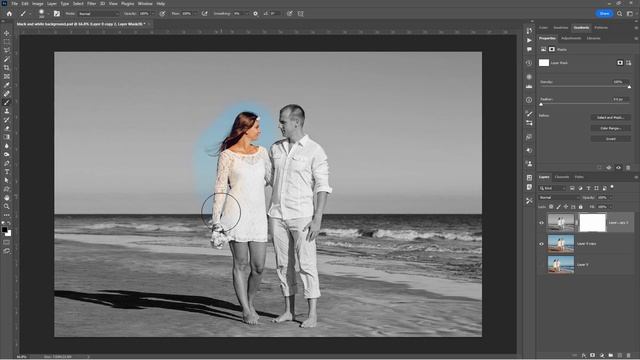This screenshot has width=640, height=360.
Task: Select the Clone Stamp tool
Action: [7, 111]
